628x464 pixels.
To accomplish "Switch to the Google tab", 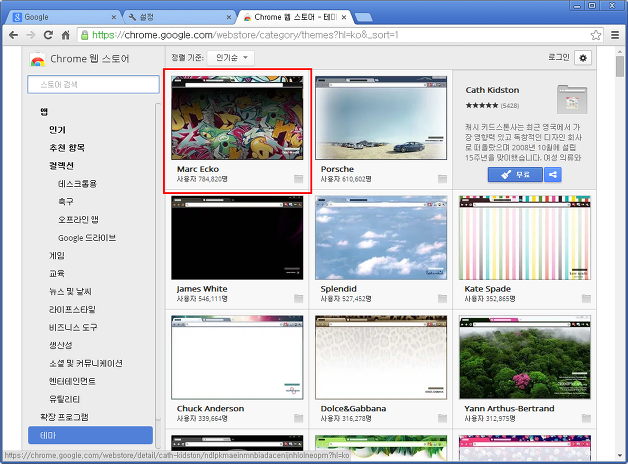I will pyautogui.click(x=64, y=17).
